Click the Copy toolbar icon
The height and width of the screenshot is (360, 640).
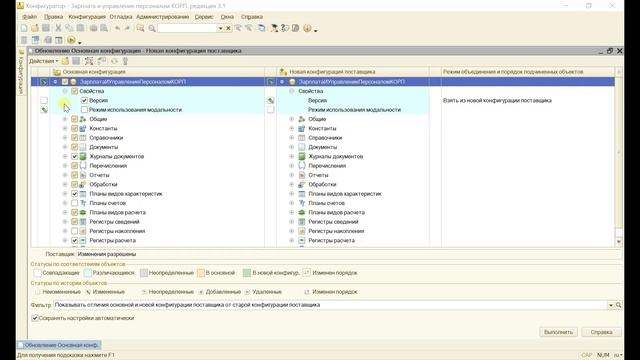(69, 28)
